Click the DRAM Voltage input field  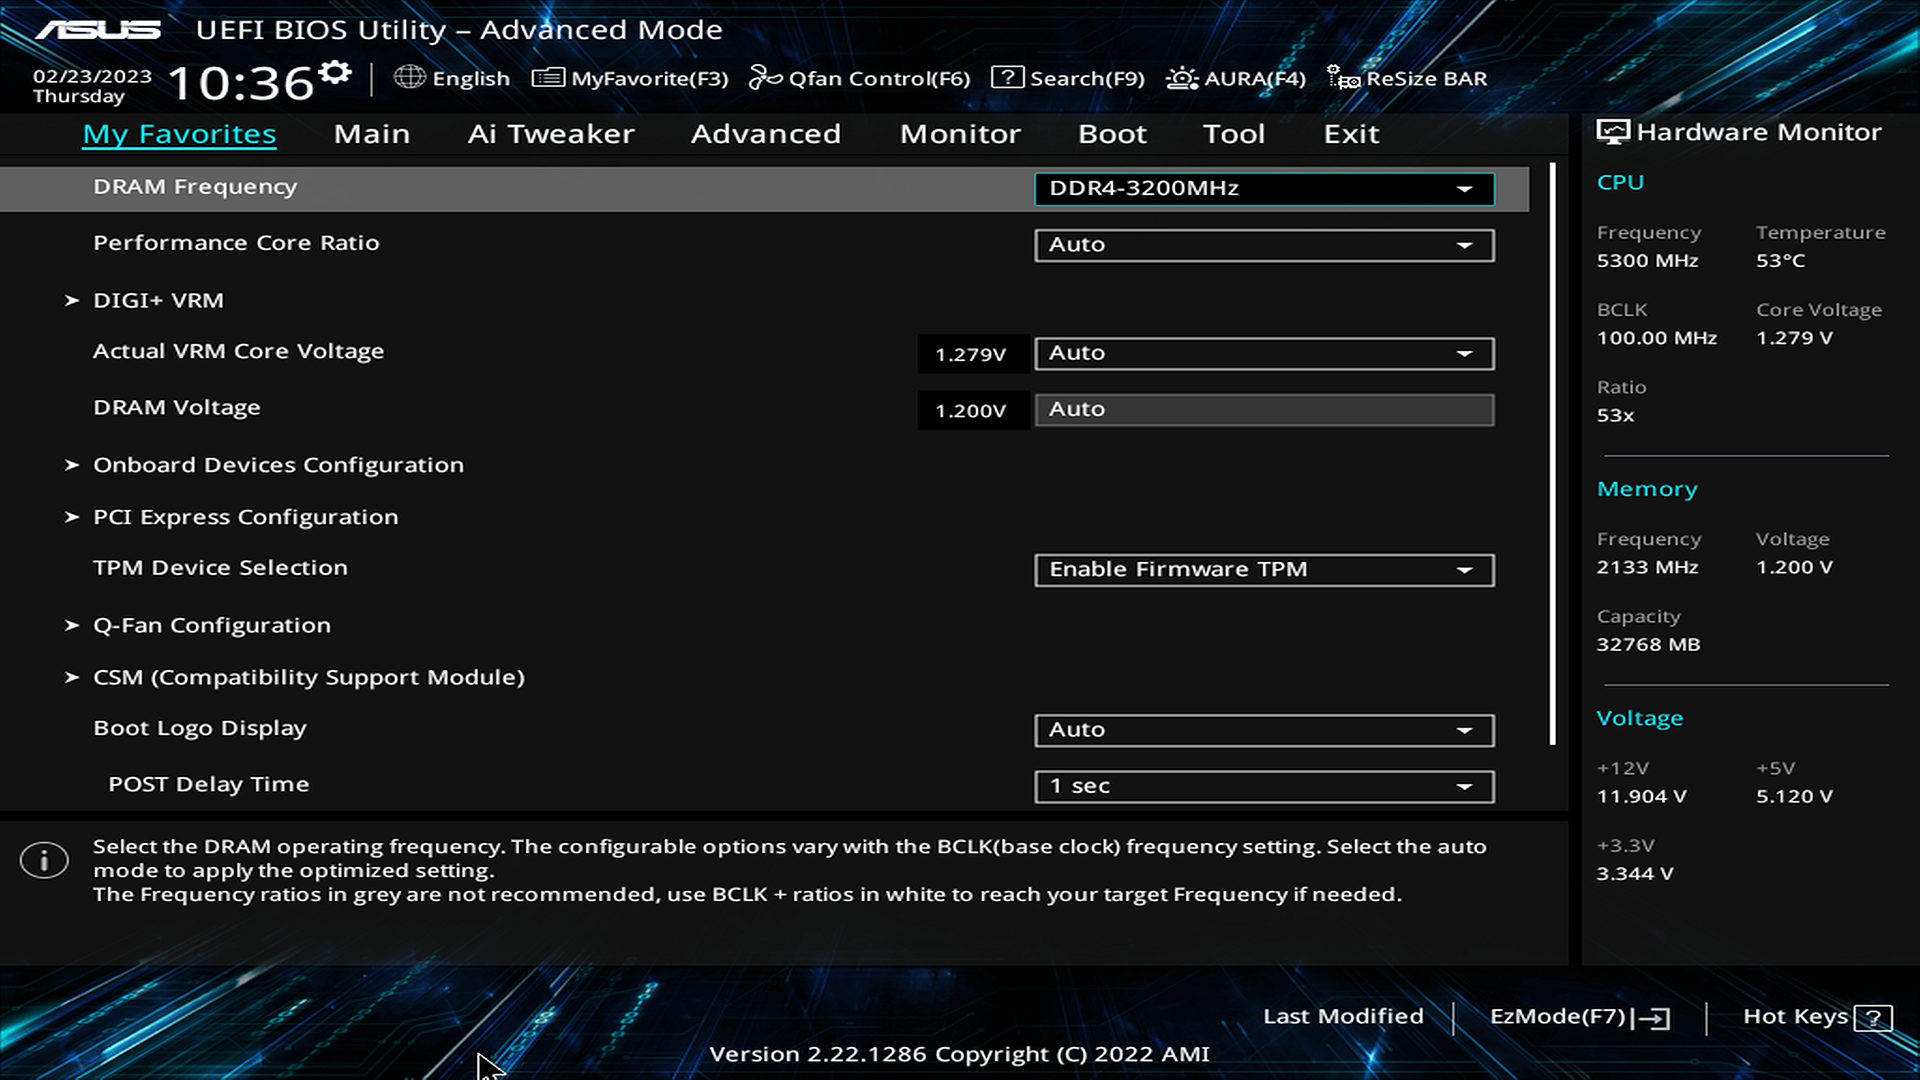click(1264, 410)
